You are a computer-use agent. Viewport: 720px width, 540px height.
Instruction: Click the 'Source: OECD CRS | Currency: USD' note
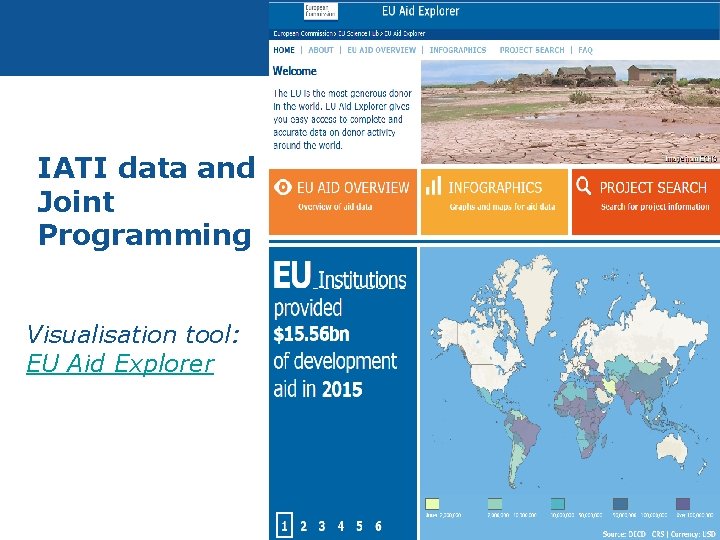pyautogui.click(x=659, y=534)
